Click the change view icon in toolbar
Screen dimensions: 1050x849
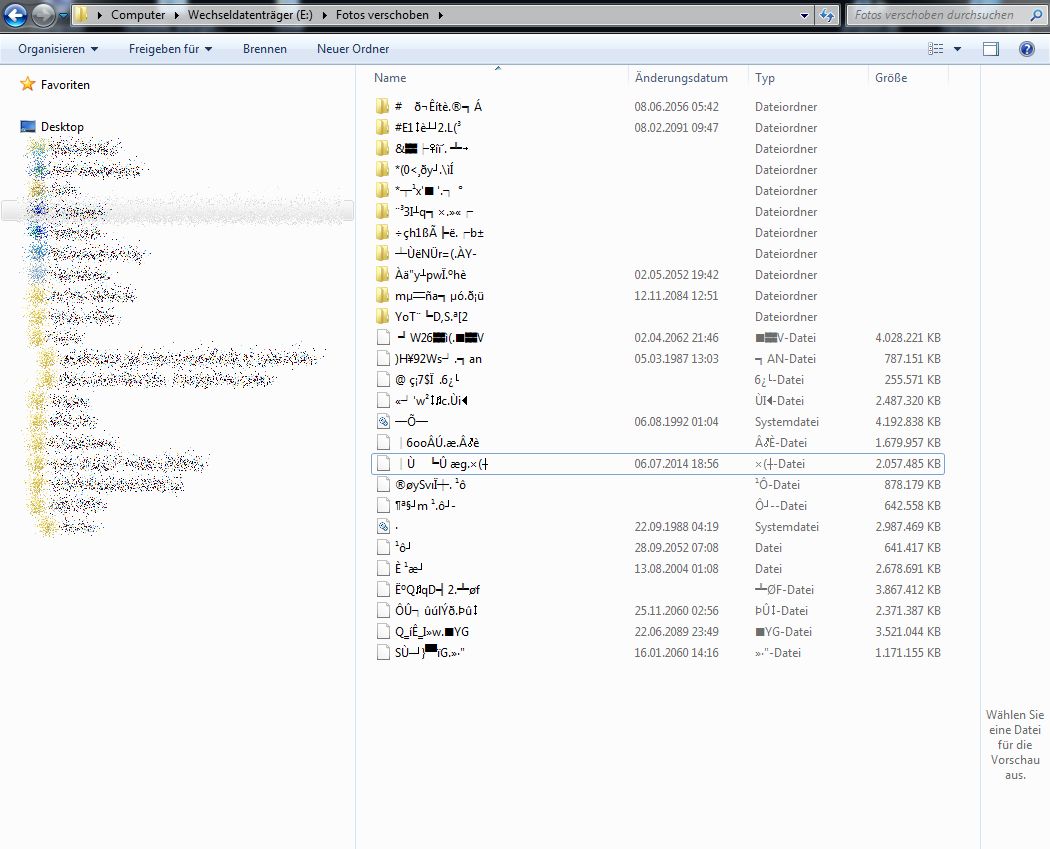click(936, 49)
